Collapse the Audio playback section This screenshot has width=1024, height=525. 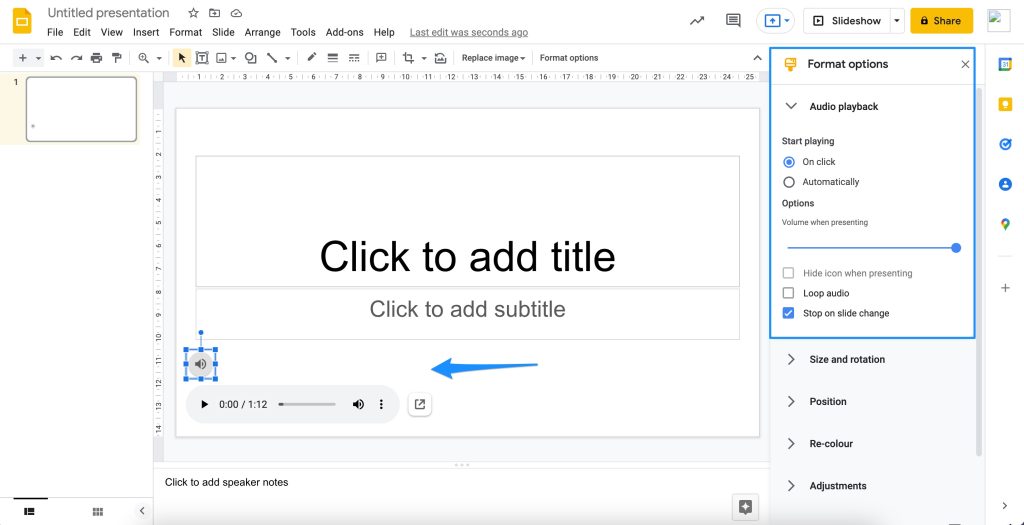[791, 106]
